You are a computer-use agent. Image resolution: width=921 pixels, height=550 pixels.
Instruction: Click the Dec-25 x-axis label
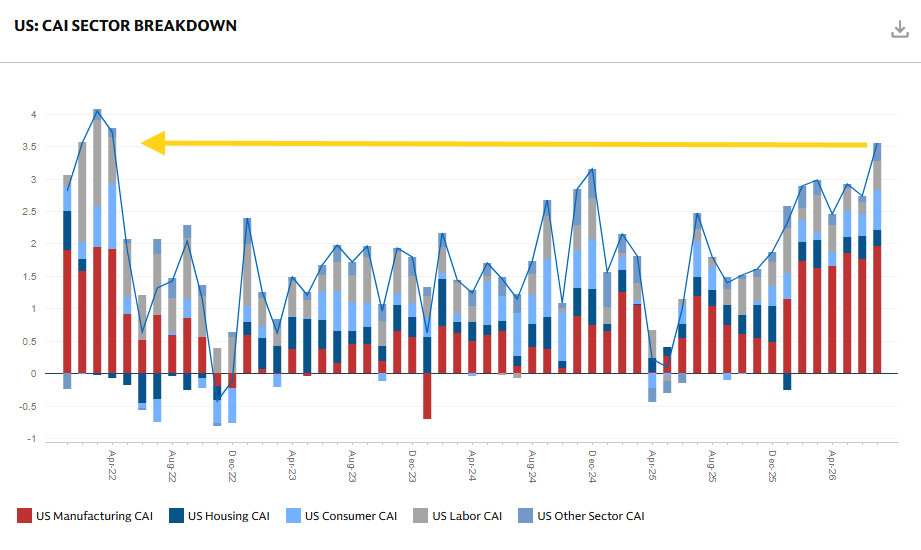[x=772, y=465]
